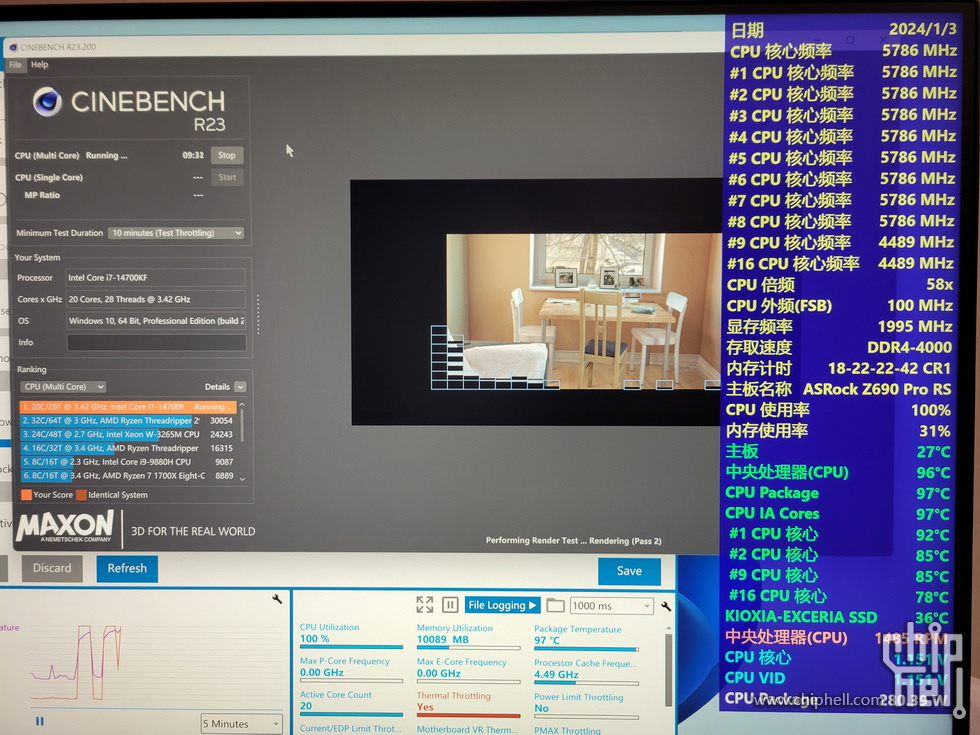This screenshot has width=980, height=735.
Task: Expand the ranking Details arrow
Action: [x=240, y=387]
